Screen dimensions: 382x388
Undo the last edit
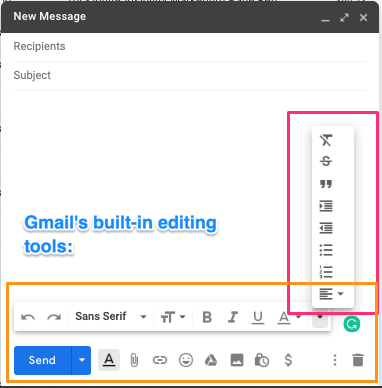(x=28, y=317)
